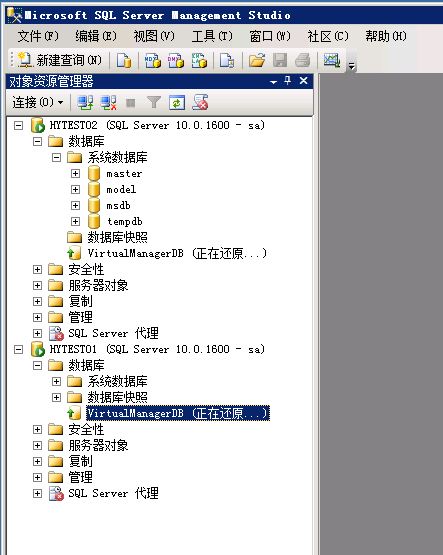Open the 窗口(W) menu
Viewport: 443px width, 555px height.
(270, 36)
